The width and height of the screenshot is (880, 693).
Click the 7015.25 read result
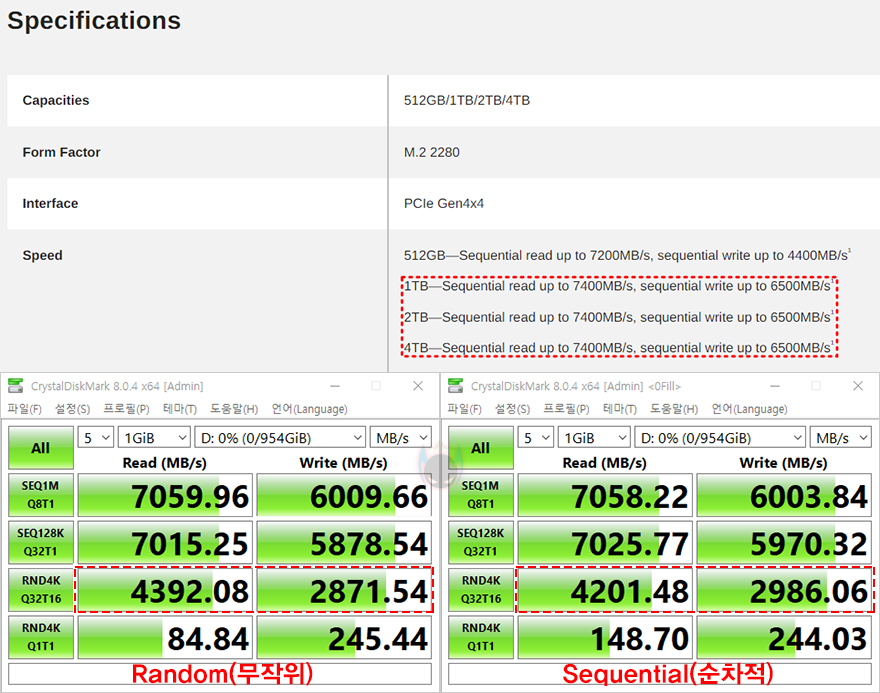(165, 542)
